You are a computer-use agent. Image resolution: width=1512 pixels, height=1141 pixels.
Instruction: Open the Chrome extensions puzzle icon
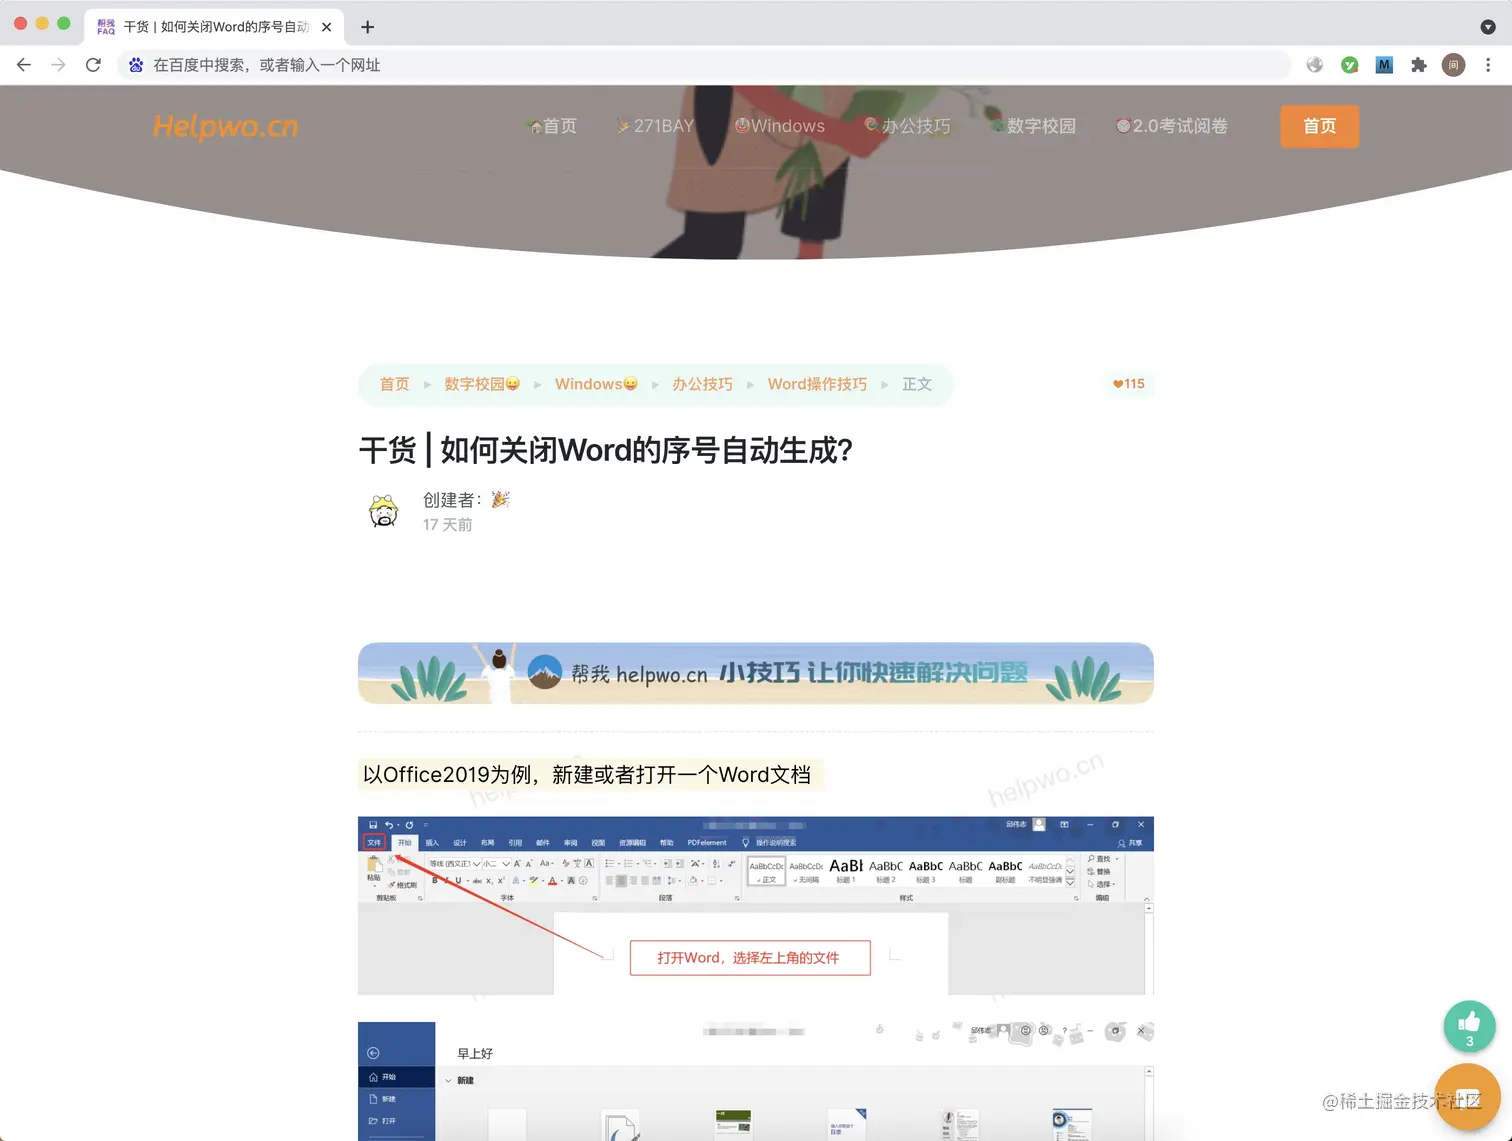point(1419,64)
